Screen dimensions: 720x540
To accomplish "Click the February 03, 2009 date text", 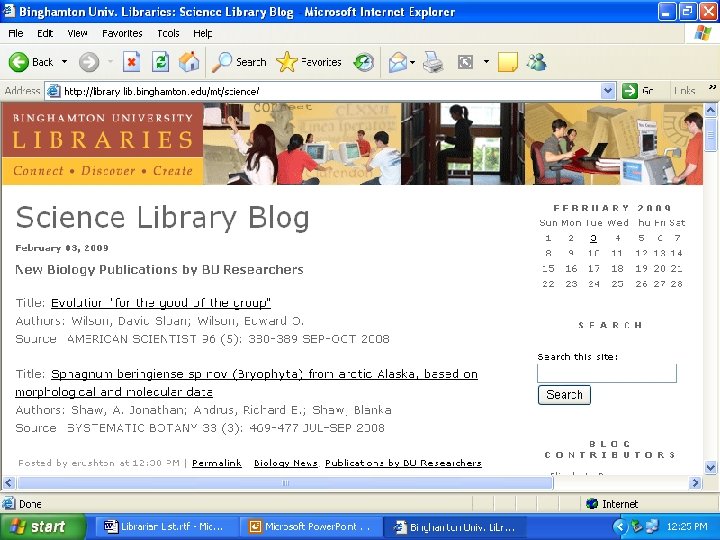I will pos(62,248).
